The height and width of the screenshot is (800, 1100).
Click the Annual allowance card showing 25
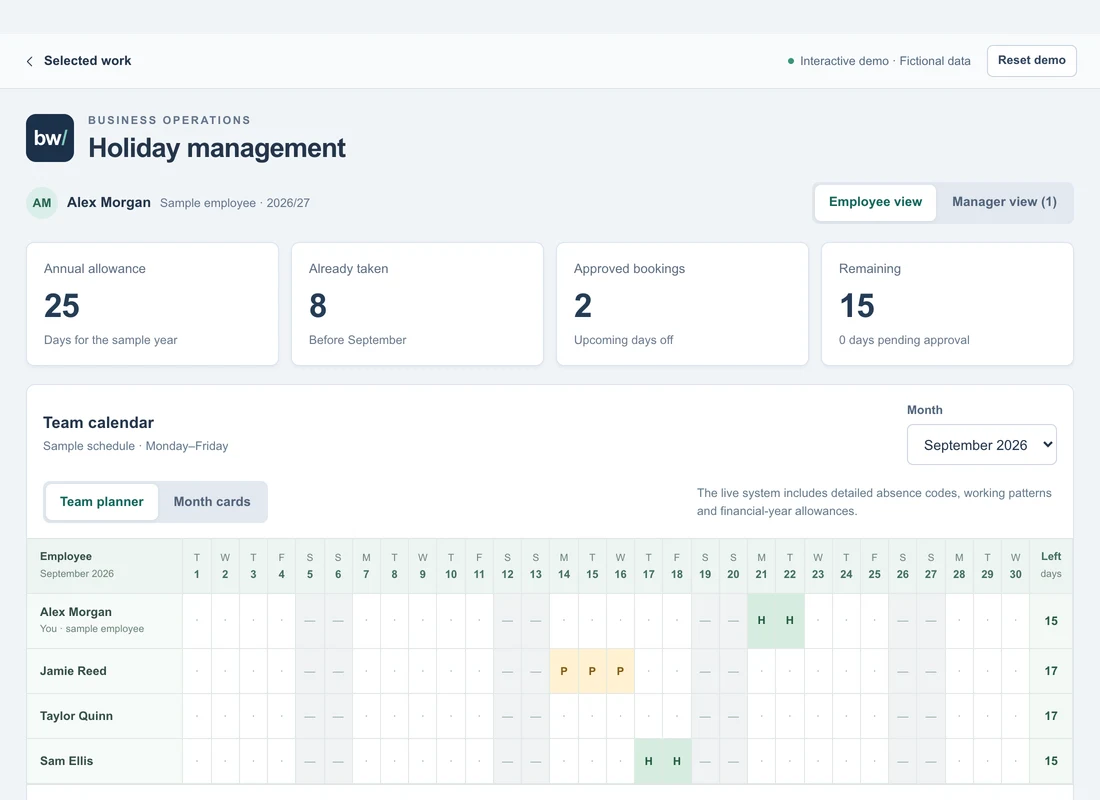[x=152, y=304]
